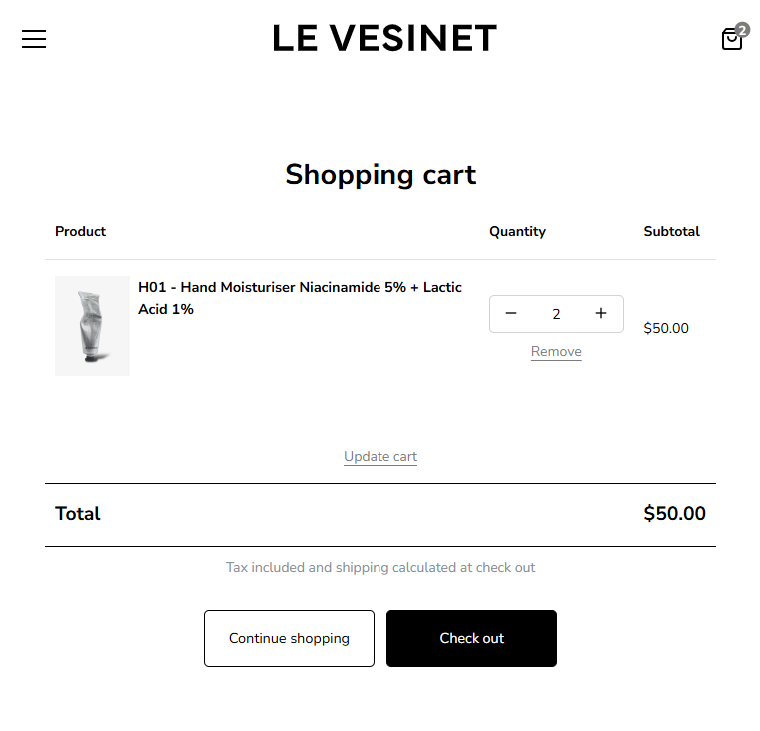Open the shopping bag cart icon
The height and width of the screenshot is (731, 760).
pos(731,39)
